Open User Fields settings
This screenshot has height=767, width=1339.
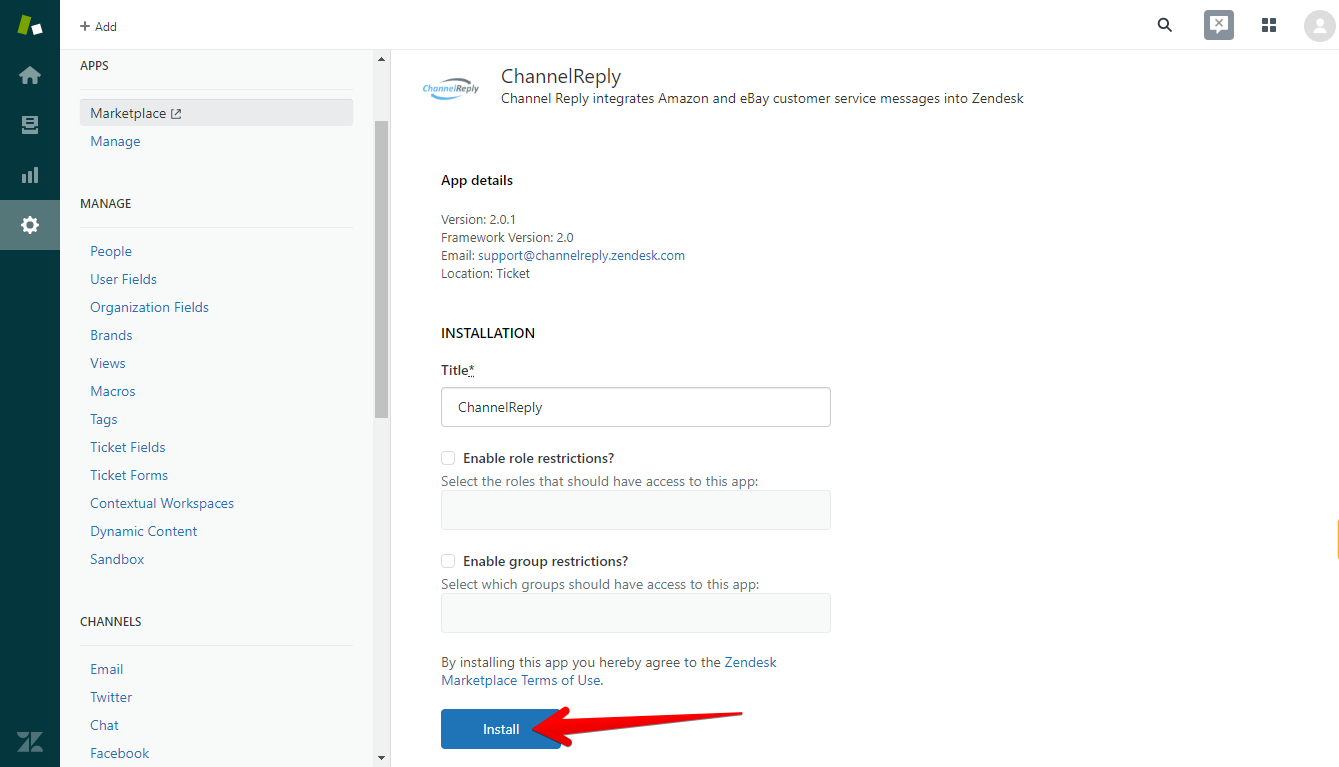124,279
